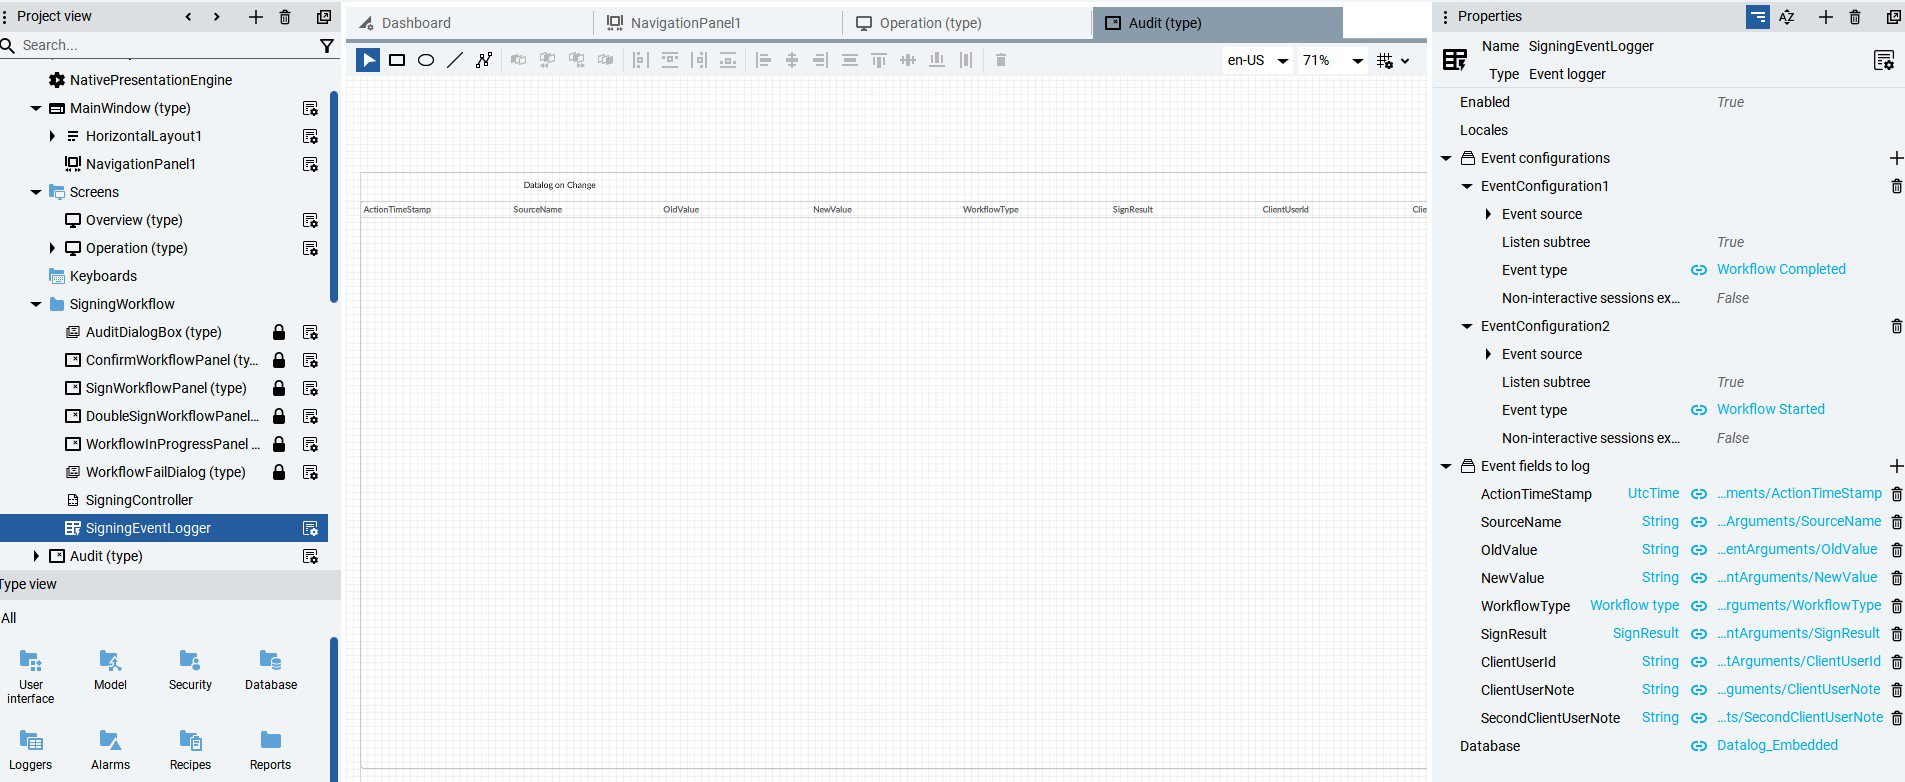Pop out the Properties panel
The height and width of the screenshot is (782, 1905).
coord(1893,17)
